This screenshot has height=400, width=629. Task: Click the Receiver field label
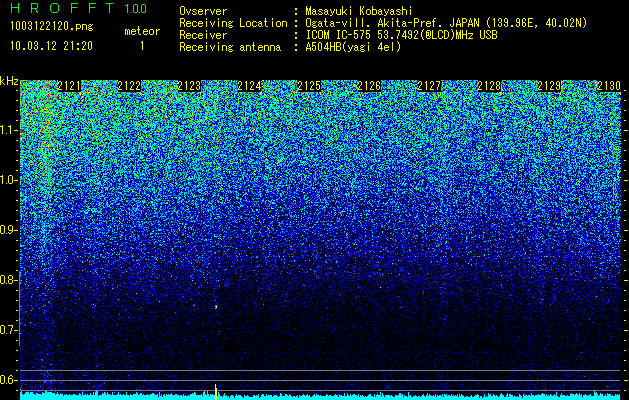pos(203,35)
